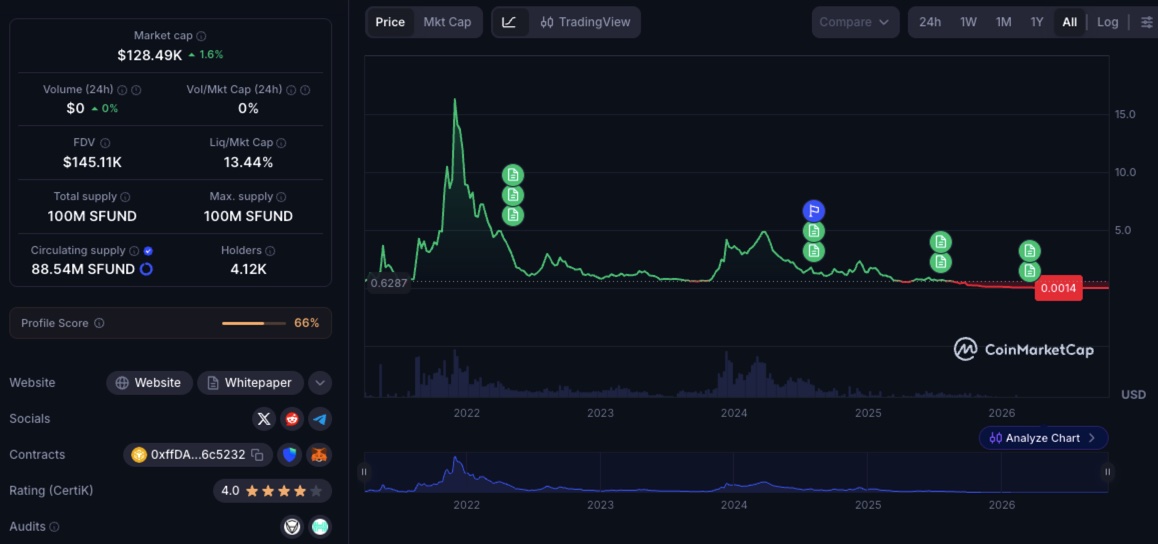Image resolution: width=1158 pixels, height=544 pixels.
Task: Open the X (Twitter) social link
Action: point(264,419)
